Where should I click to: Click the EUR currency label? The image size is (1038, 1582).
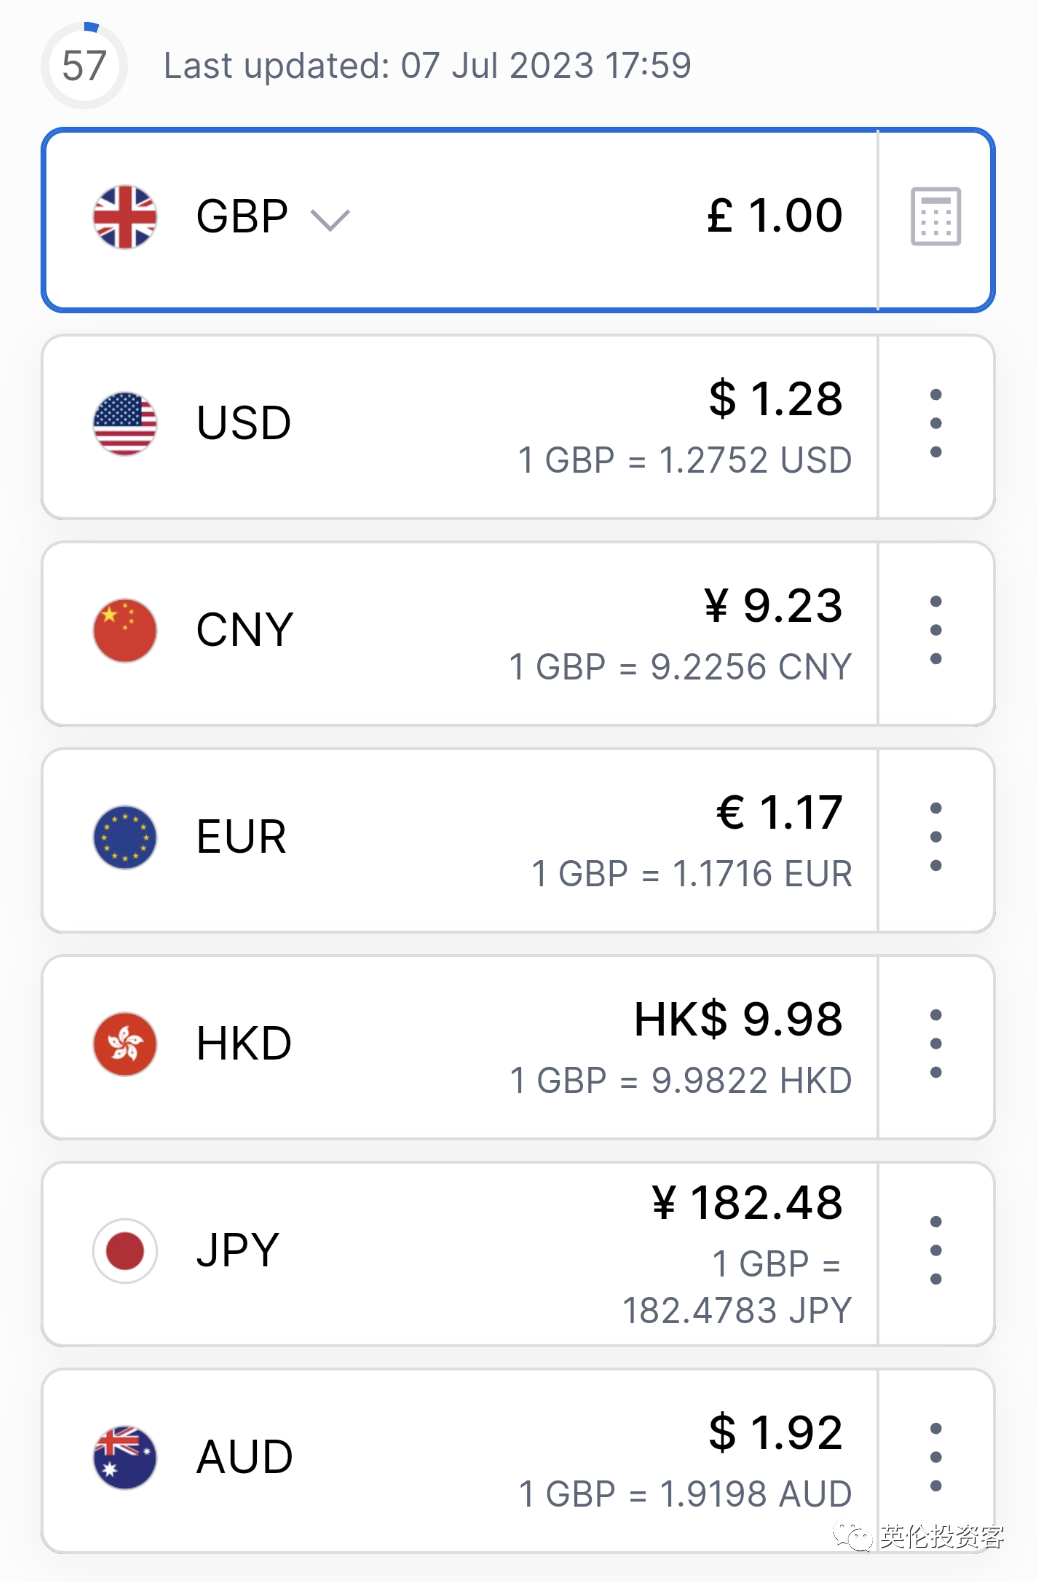coord(242,837)
